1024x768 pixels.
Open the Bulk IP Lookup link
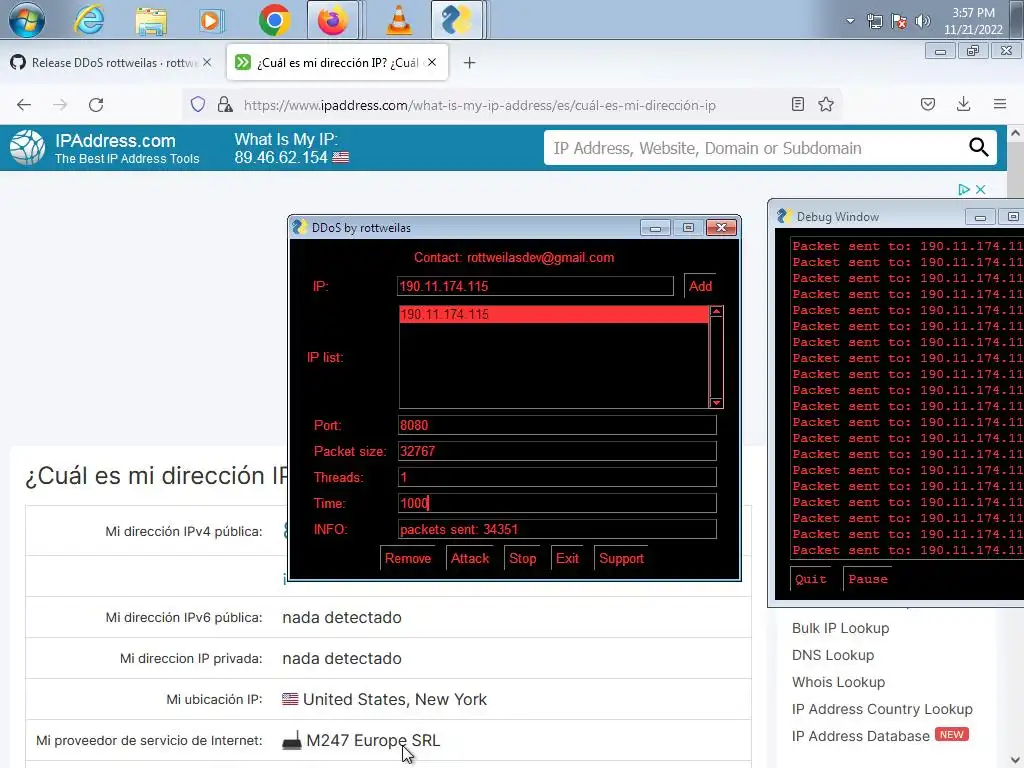840,628
